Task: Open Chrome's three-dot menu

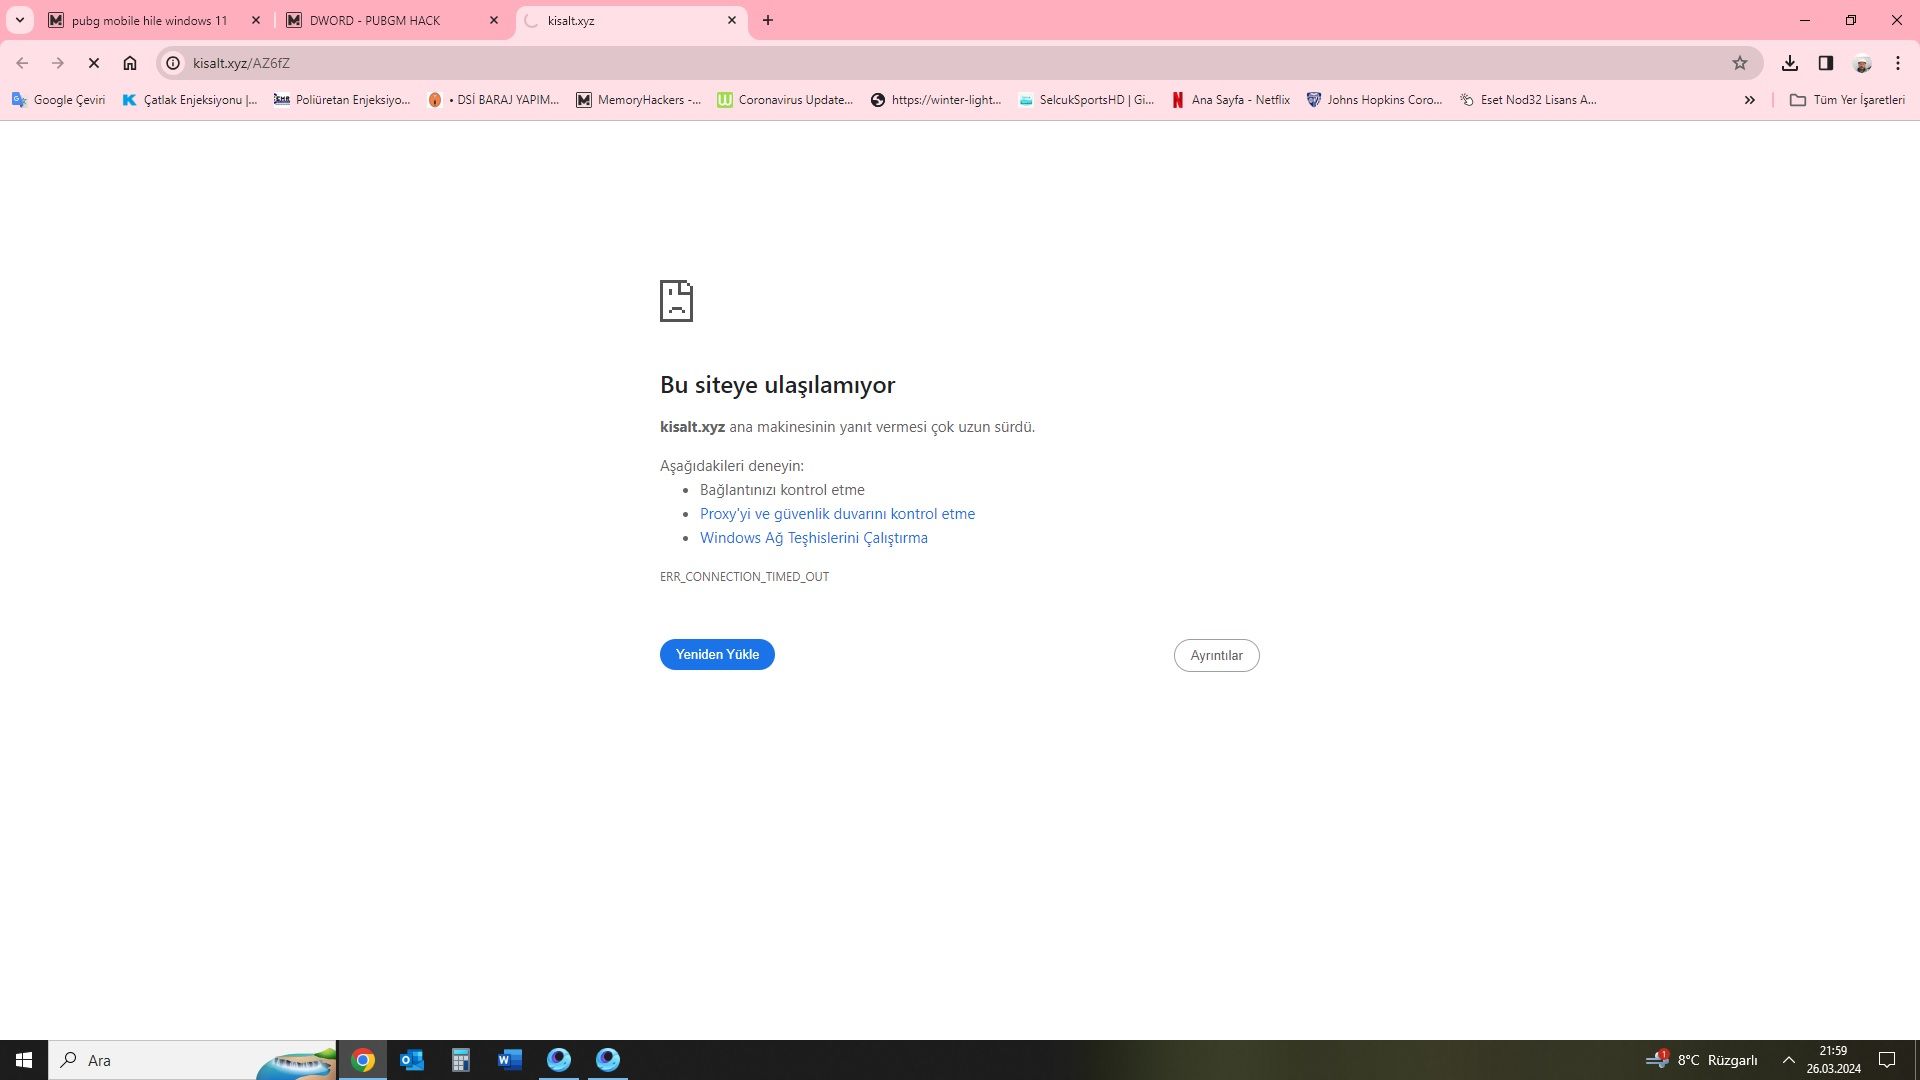Action: pos(1898,63)
